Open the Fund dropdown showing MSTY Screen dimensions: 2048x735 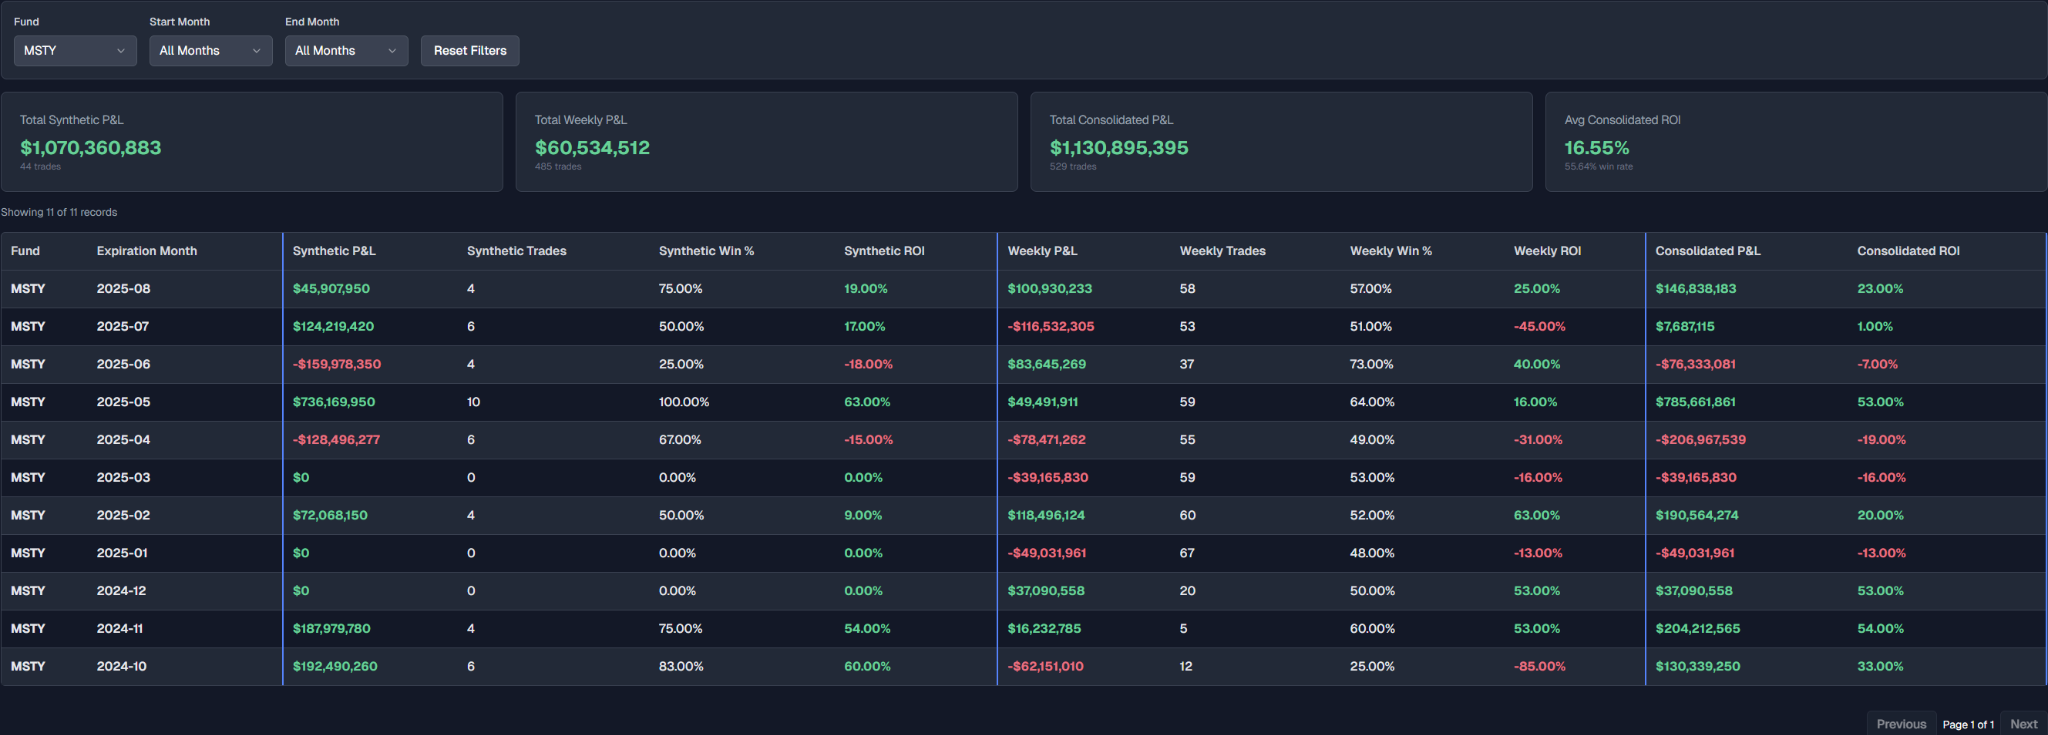point(75,51)
